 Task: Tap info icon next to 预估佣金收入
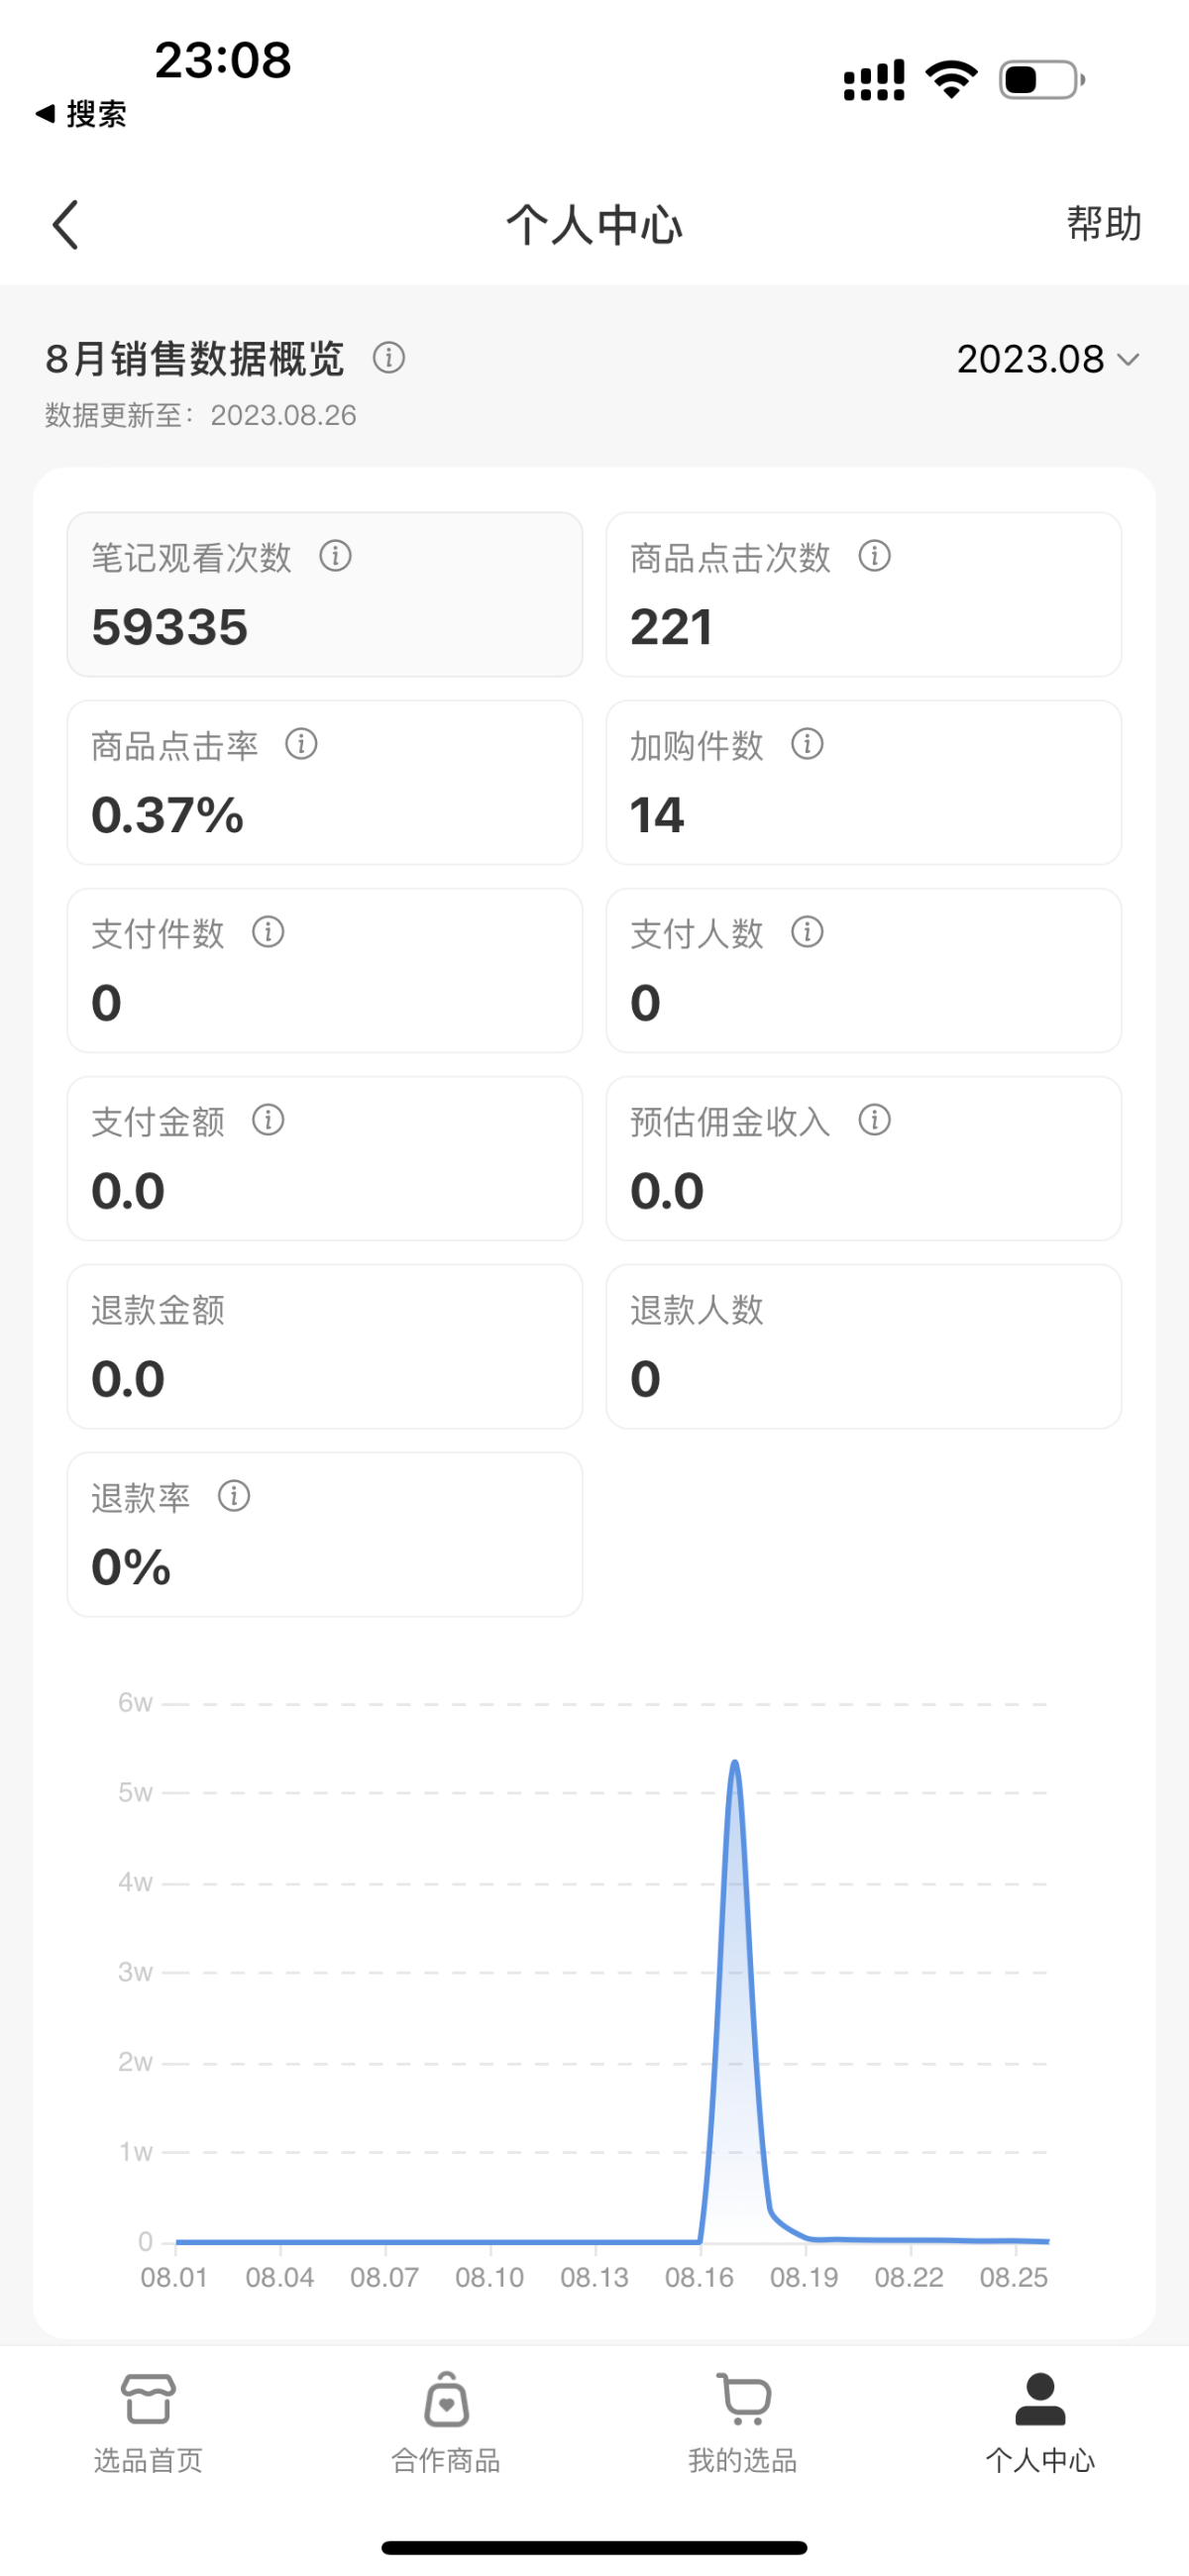[x=874, y=1120]
